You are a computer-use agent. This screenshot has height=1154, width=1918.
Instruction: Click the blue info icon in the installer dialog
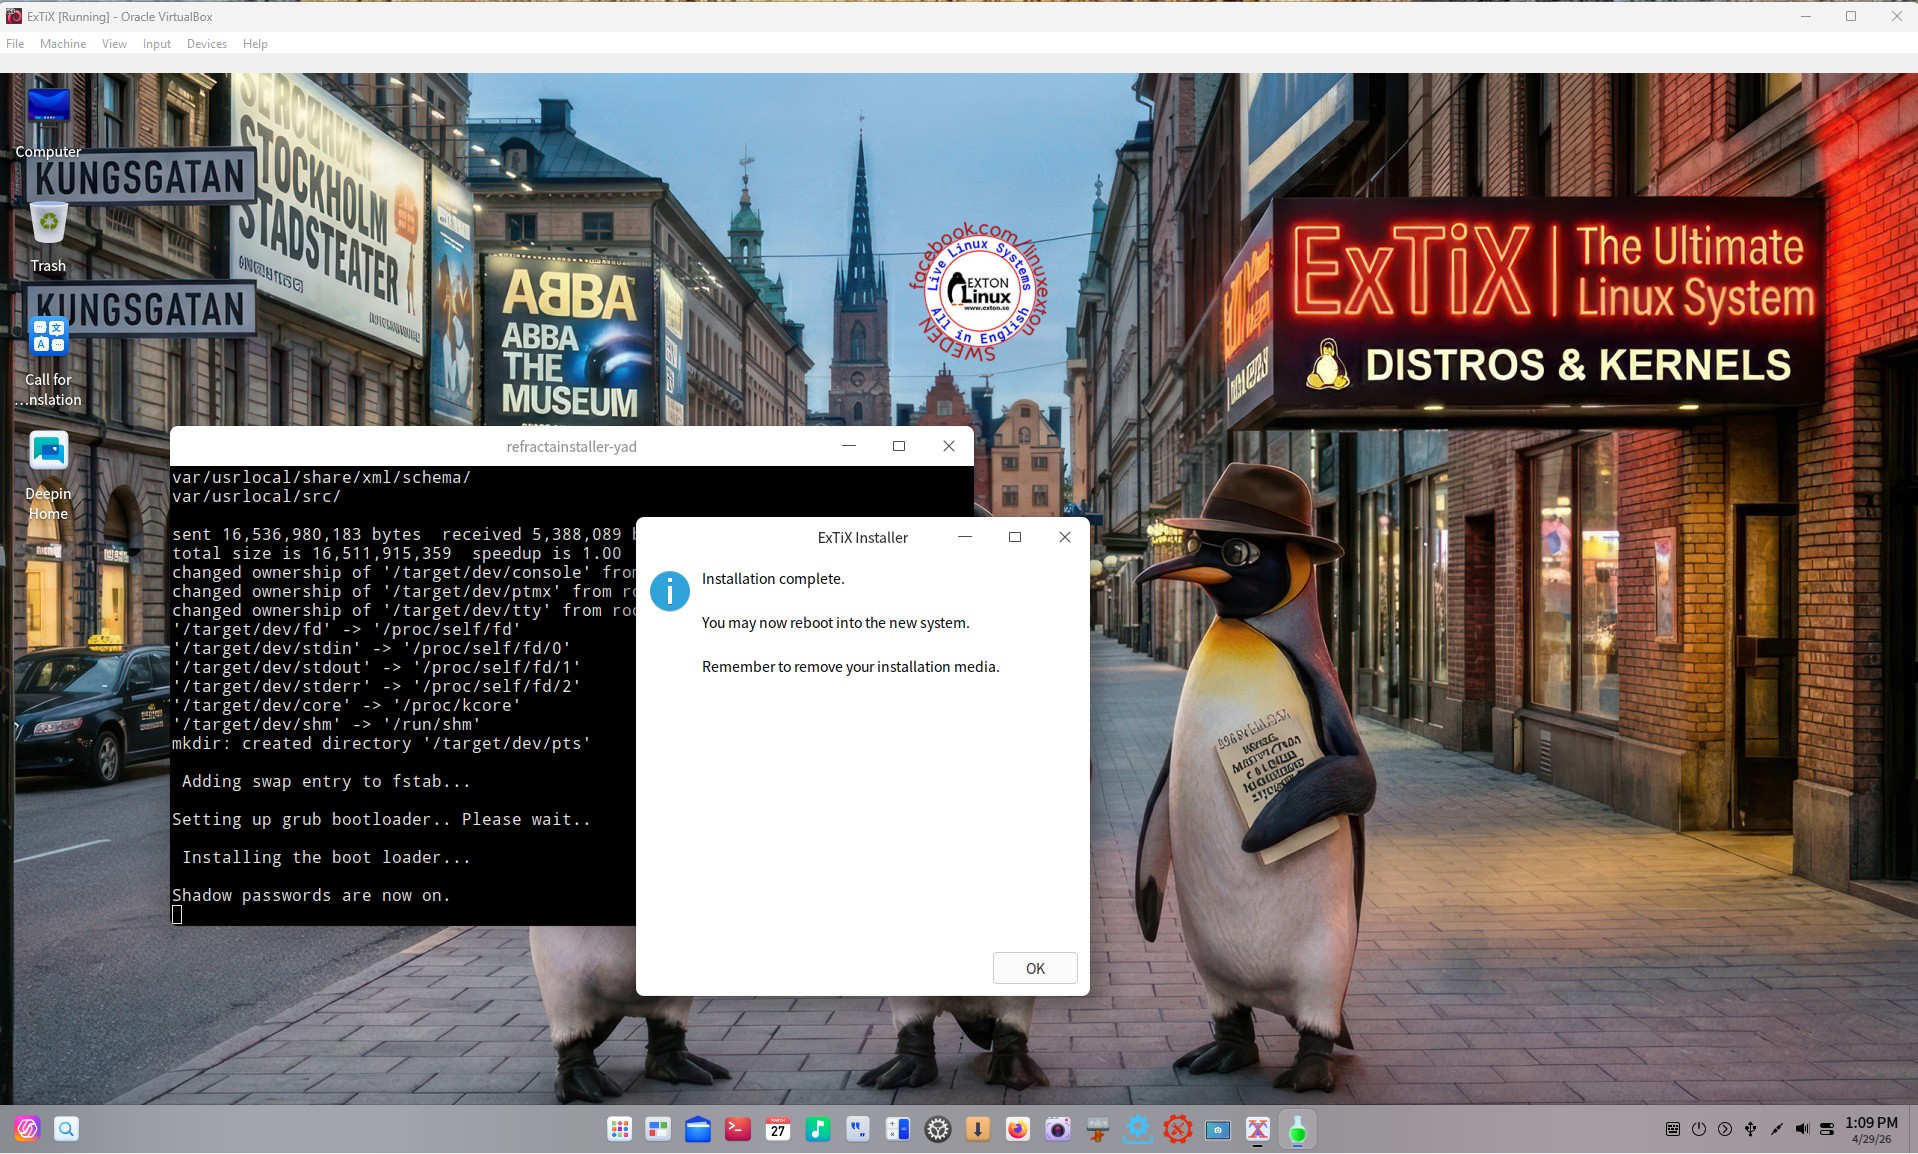[x=670, y=591]
